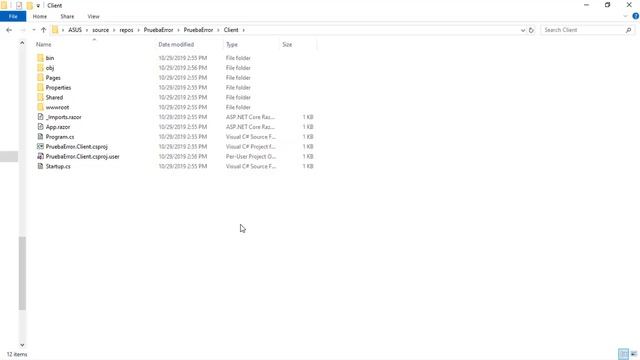Select the Properties folder icon
Viewport: 640px width, 360px height.
click(x=40, y=87)
